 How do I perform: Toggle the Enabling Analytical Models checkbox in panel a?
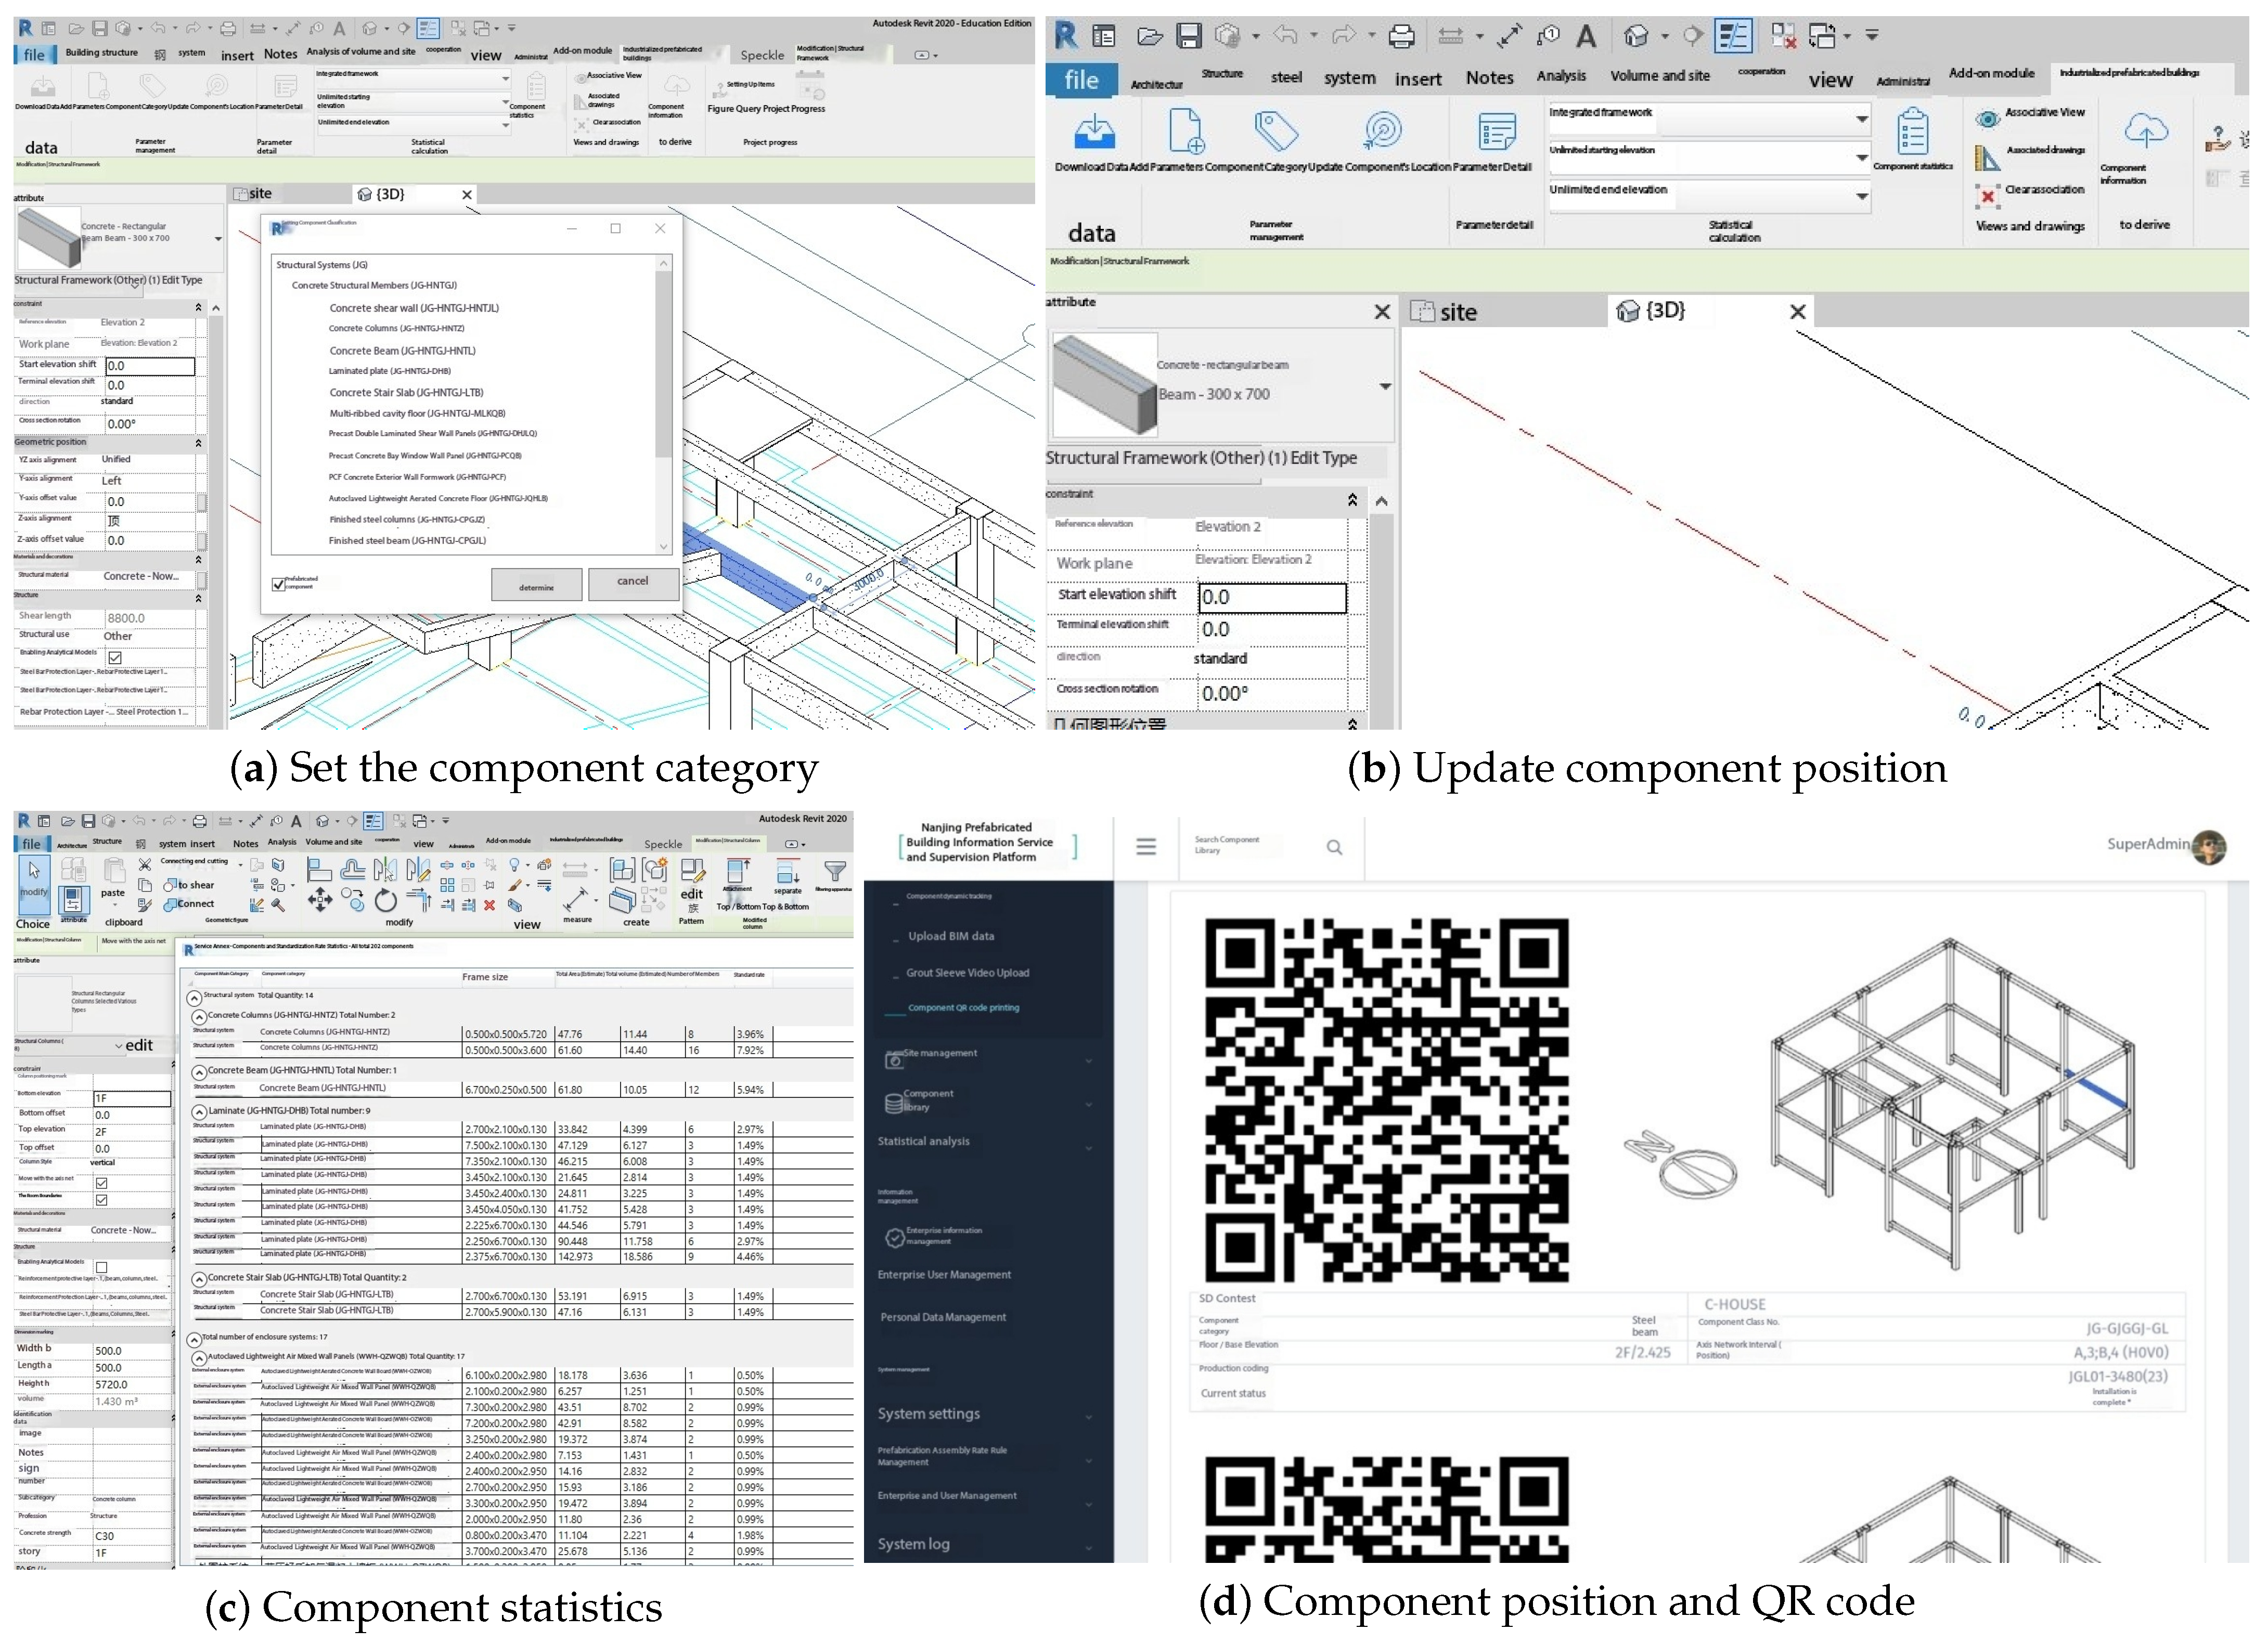[x=115, y=657]
